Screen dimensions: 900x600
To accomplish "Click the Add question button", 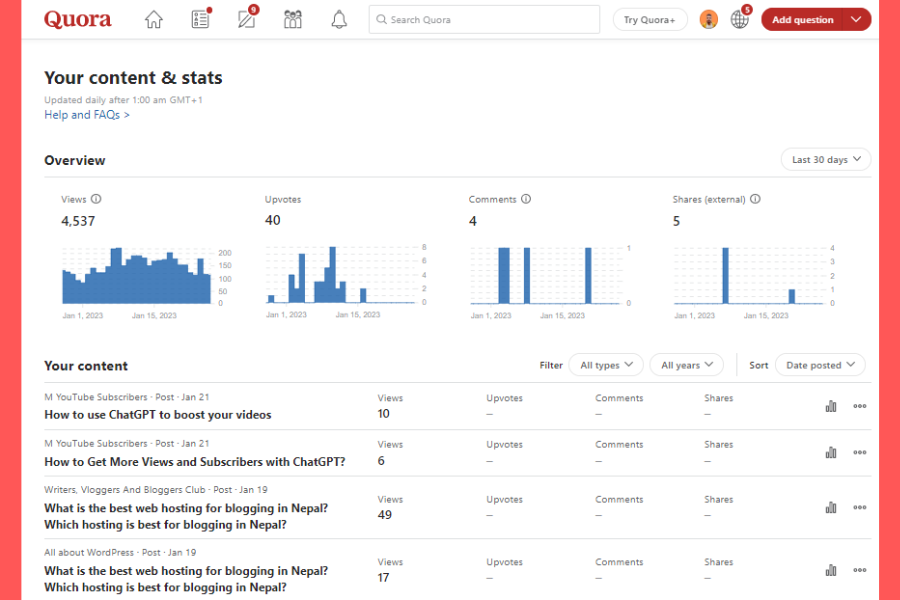I will [802, 20].
